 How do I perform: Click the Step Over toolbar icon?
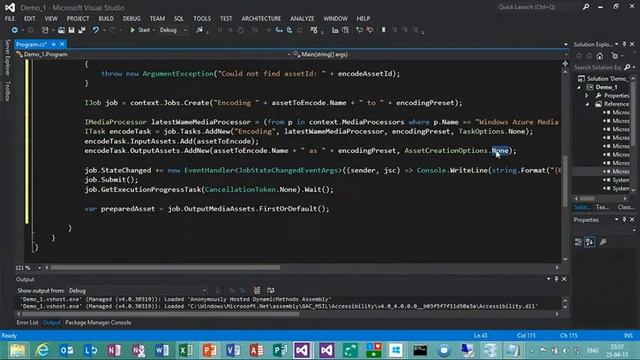289,30
